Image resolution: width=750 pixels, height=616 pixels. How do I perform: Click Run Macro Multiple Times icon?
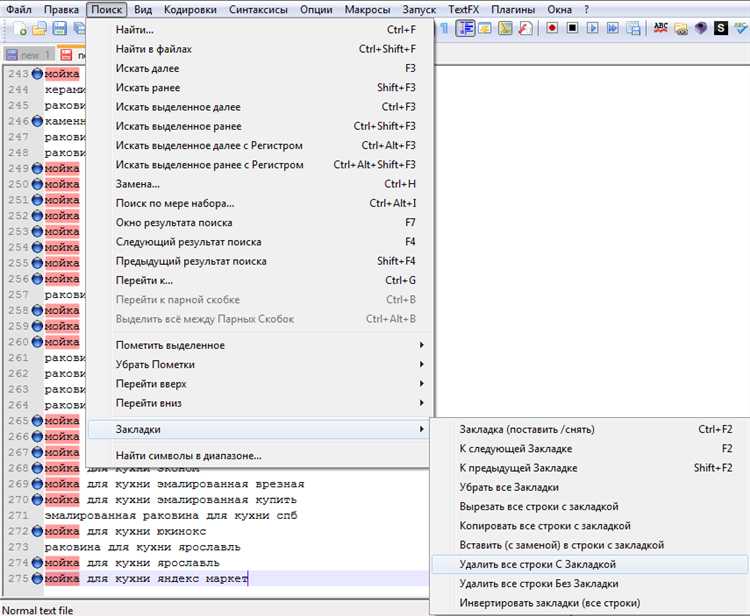(x=613, y=28)
